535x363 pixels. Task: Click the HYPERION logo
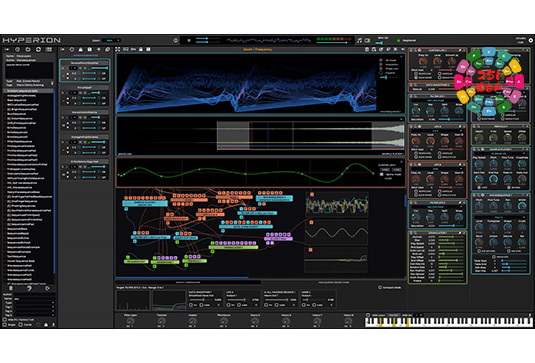point(32,40)
